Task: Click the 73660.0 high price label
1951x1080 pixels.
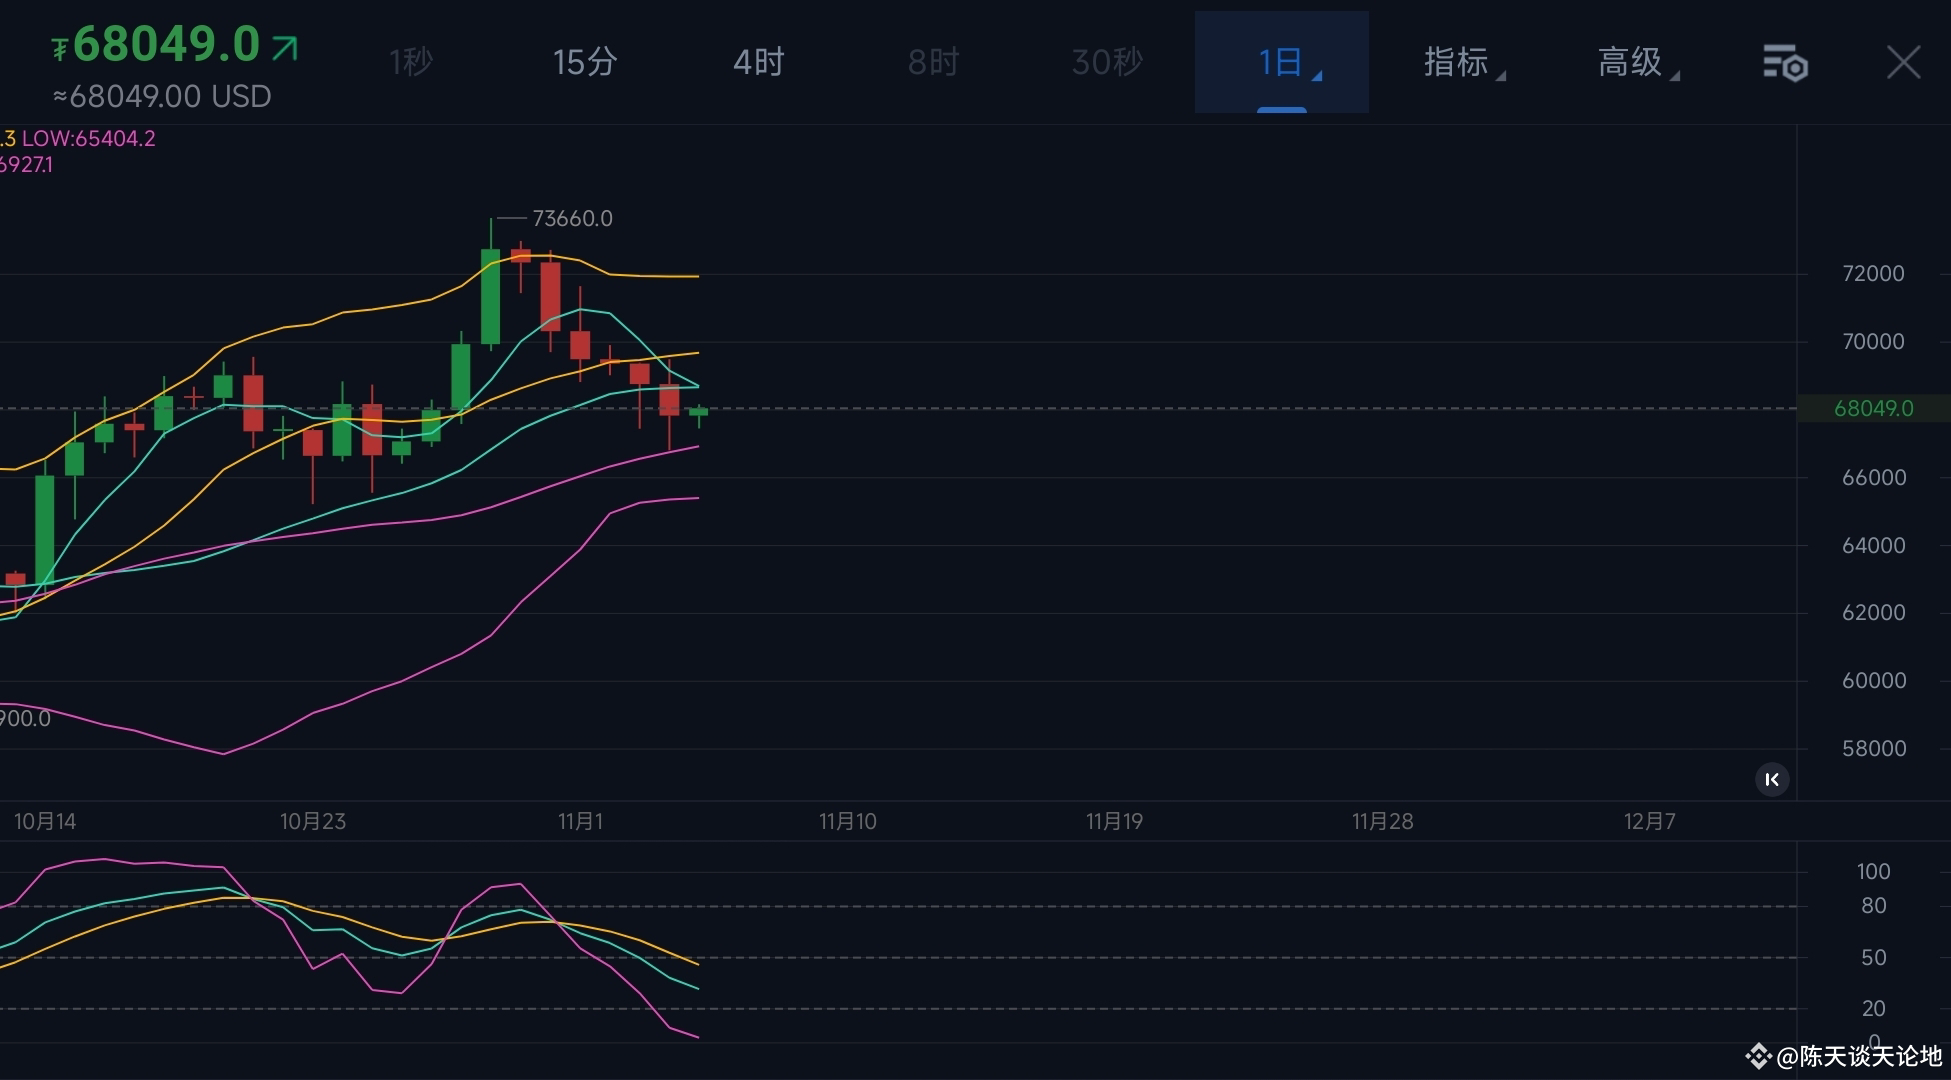Action: click(x=572, y=218)
